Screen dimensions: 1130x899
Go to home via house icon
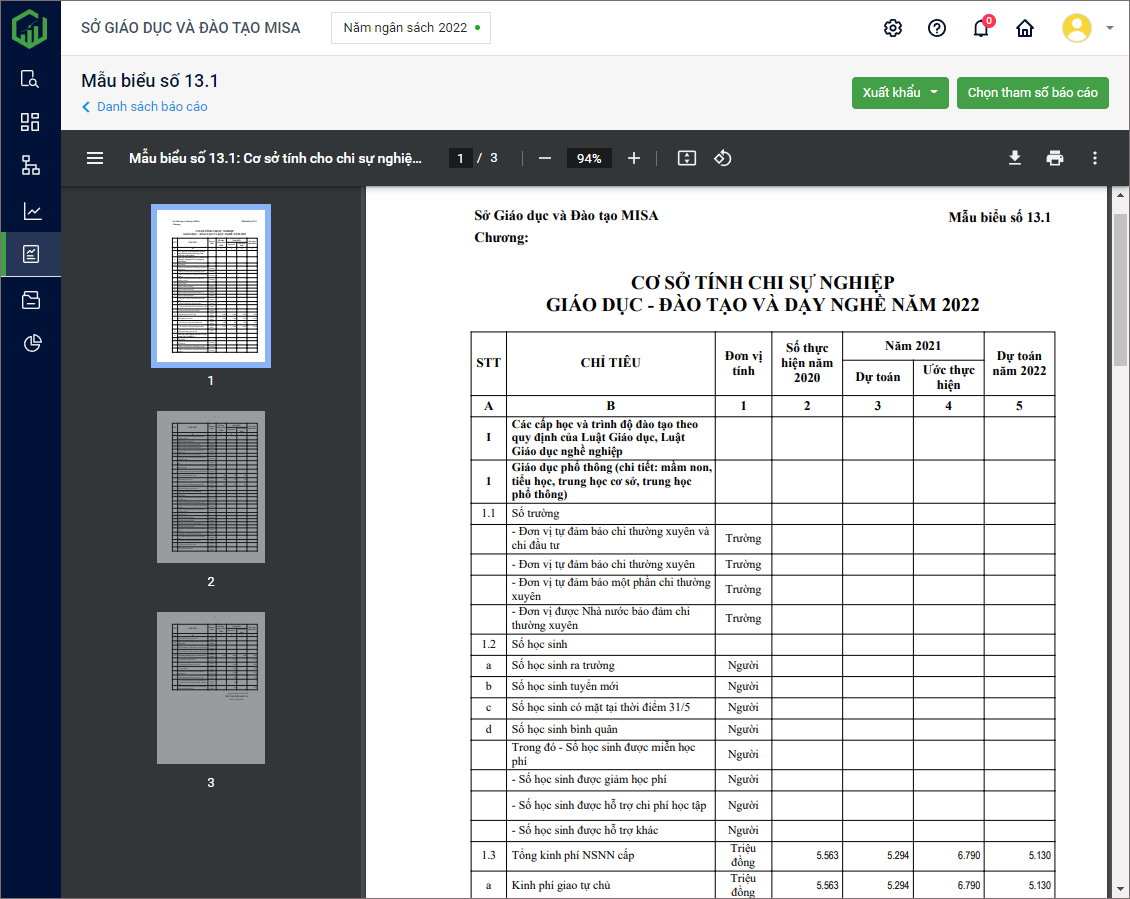tap(1025, 28)
